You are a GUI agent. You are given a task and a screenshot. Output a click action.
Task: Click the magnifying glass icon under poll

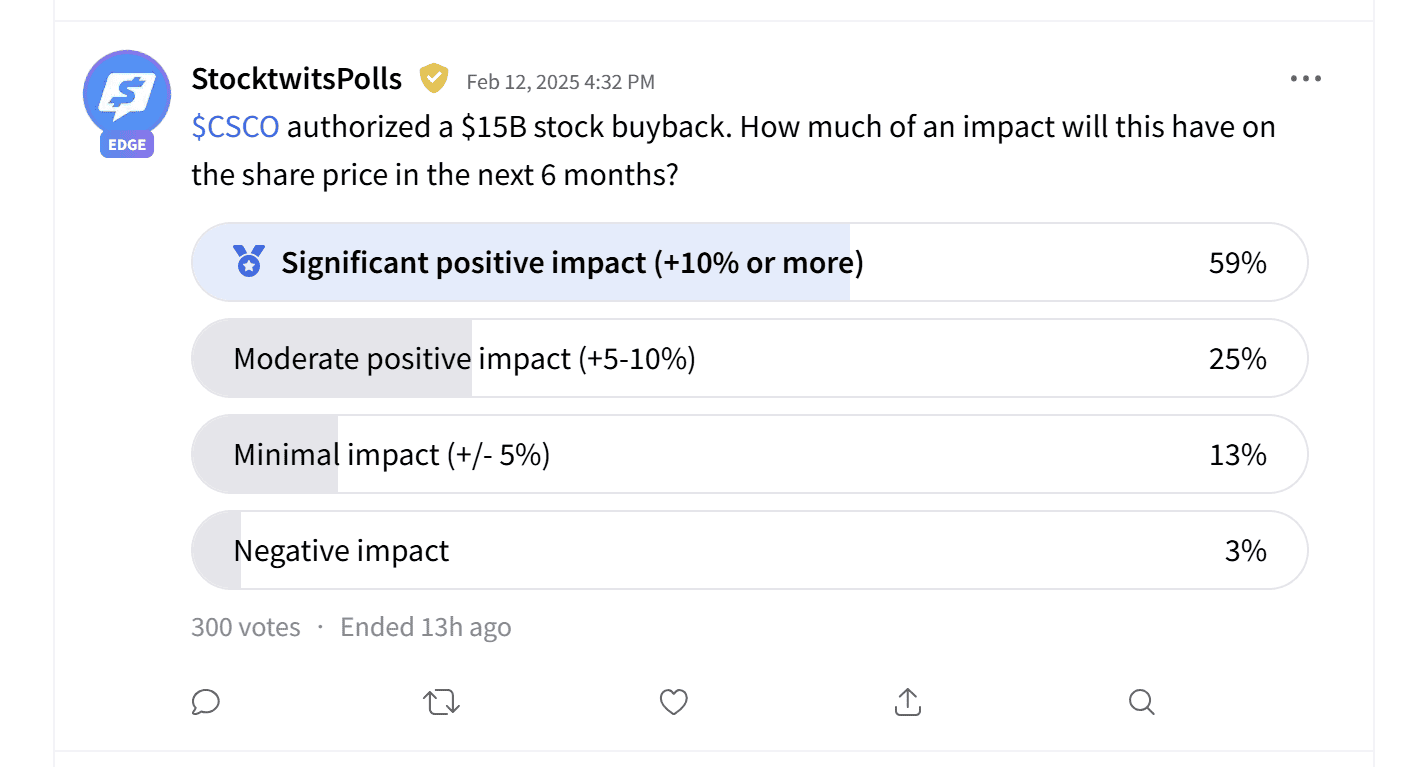pyautogui.click(x=1141, y=702)
